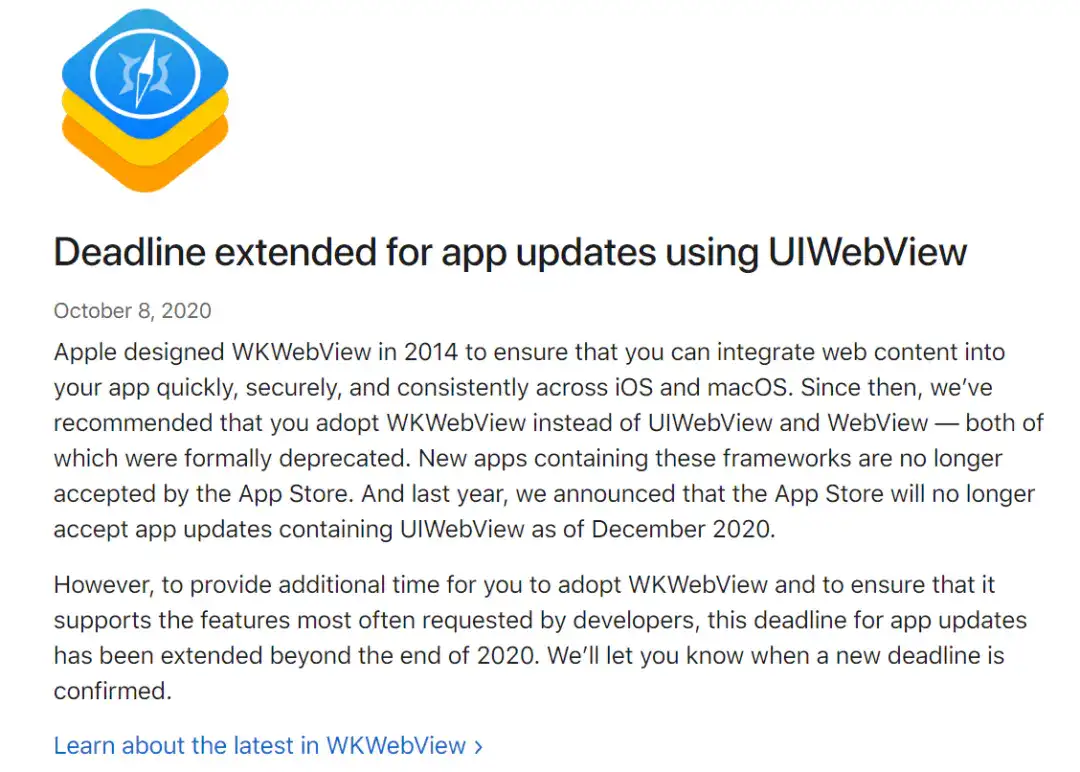Click the chevron arrow after the WKWebView link

(x=478, y=747)
